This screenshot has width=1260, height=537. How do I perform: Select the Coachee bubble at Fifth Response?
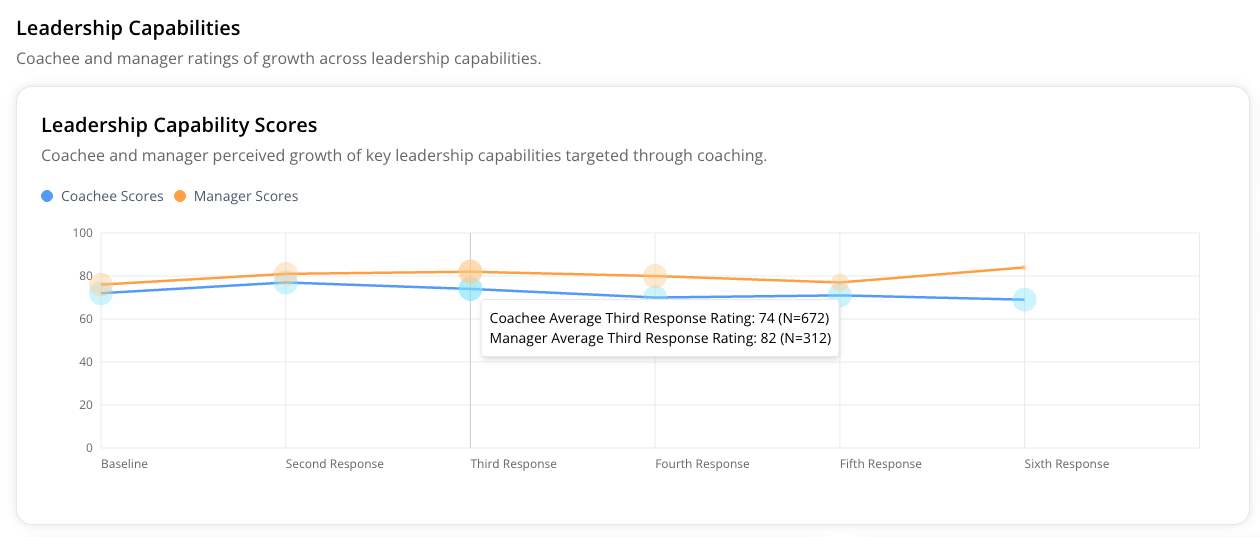pos(840,296)
